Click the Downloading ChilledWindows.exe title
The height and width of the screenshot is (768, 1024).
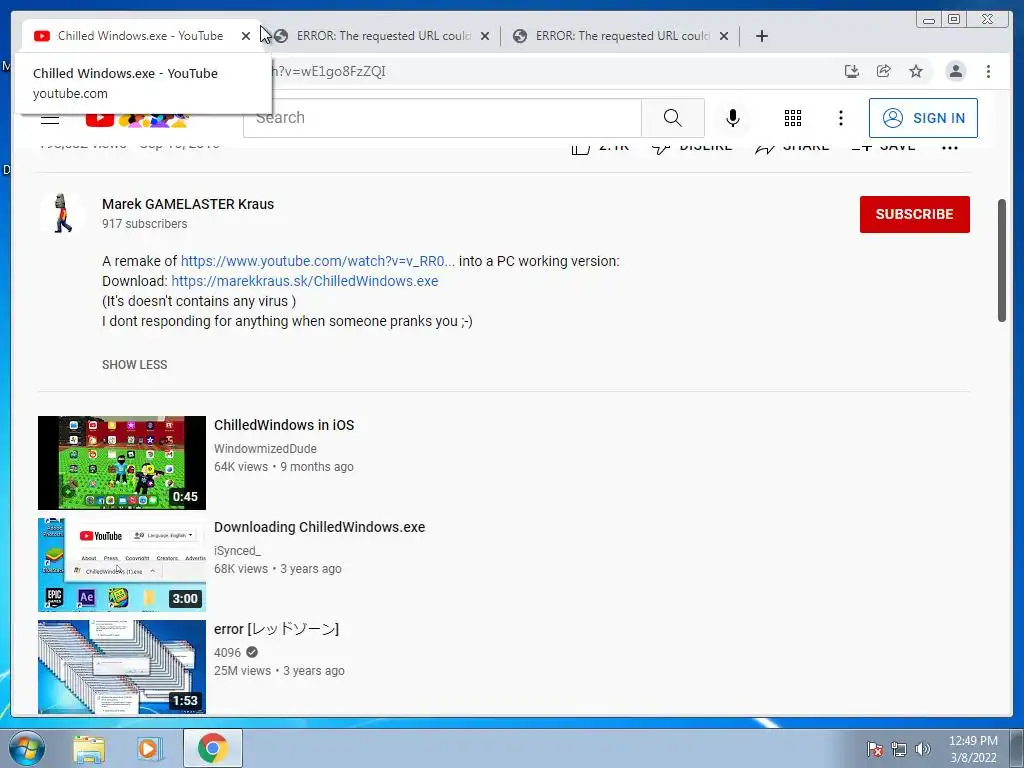pos(319,527)
